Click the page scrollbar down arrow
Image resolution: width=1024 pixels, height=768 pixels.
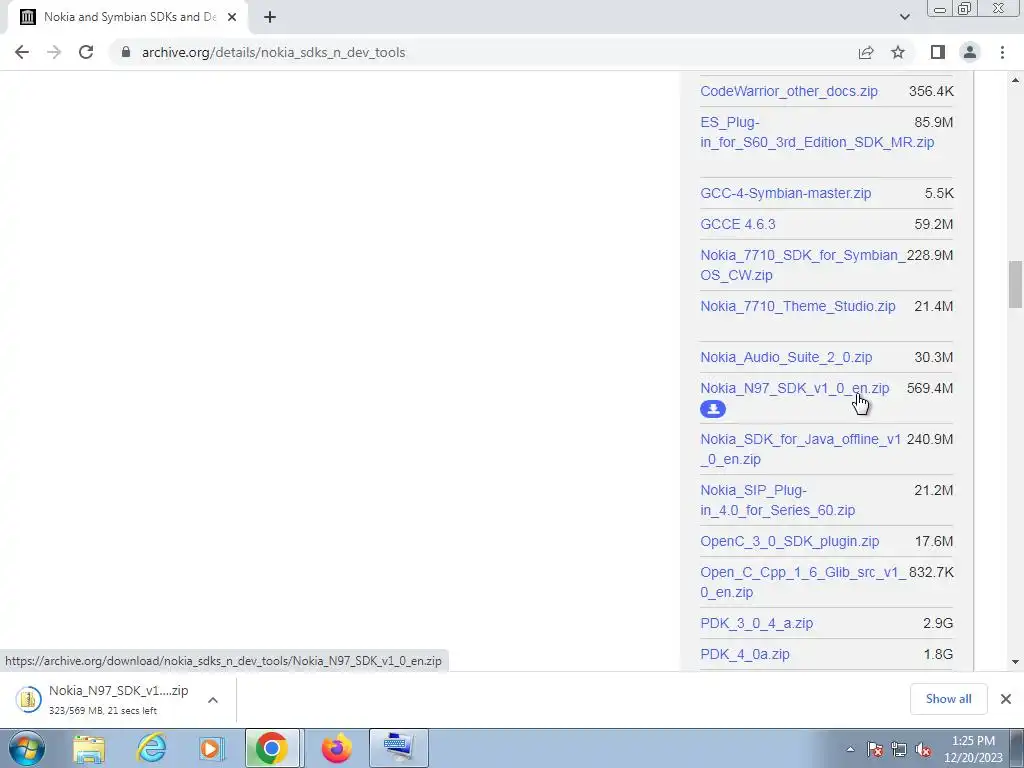1015,662
